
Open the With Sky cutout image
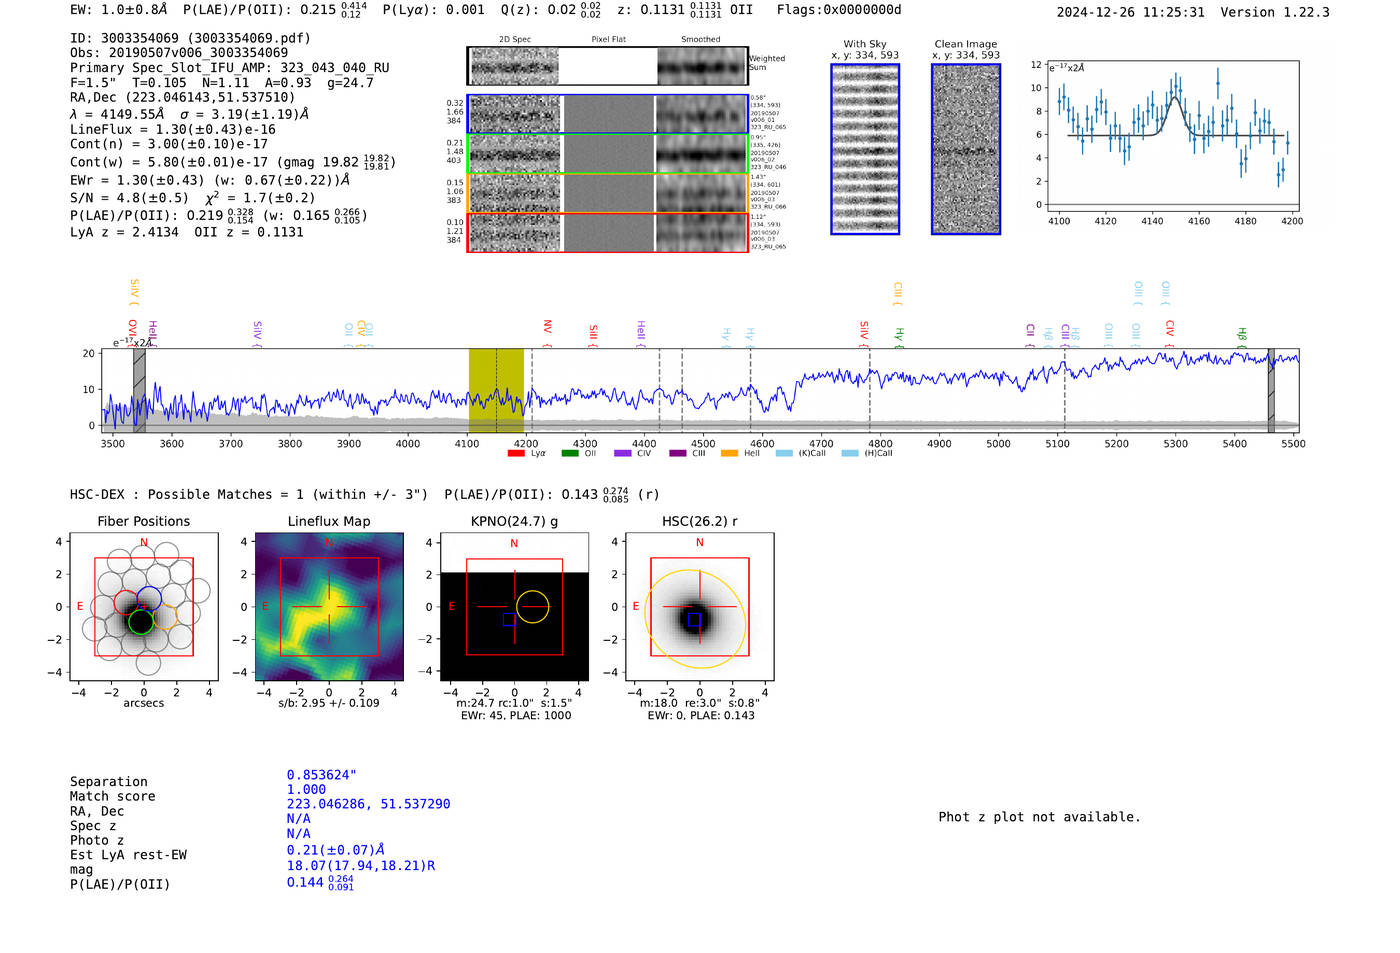[865, 149]
